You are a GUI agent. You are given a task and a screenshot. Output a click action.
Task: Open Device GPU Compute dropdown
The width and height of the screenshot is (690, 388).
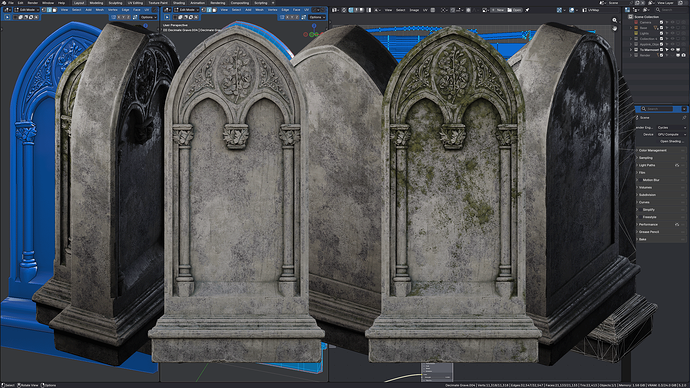point(672,135)
